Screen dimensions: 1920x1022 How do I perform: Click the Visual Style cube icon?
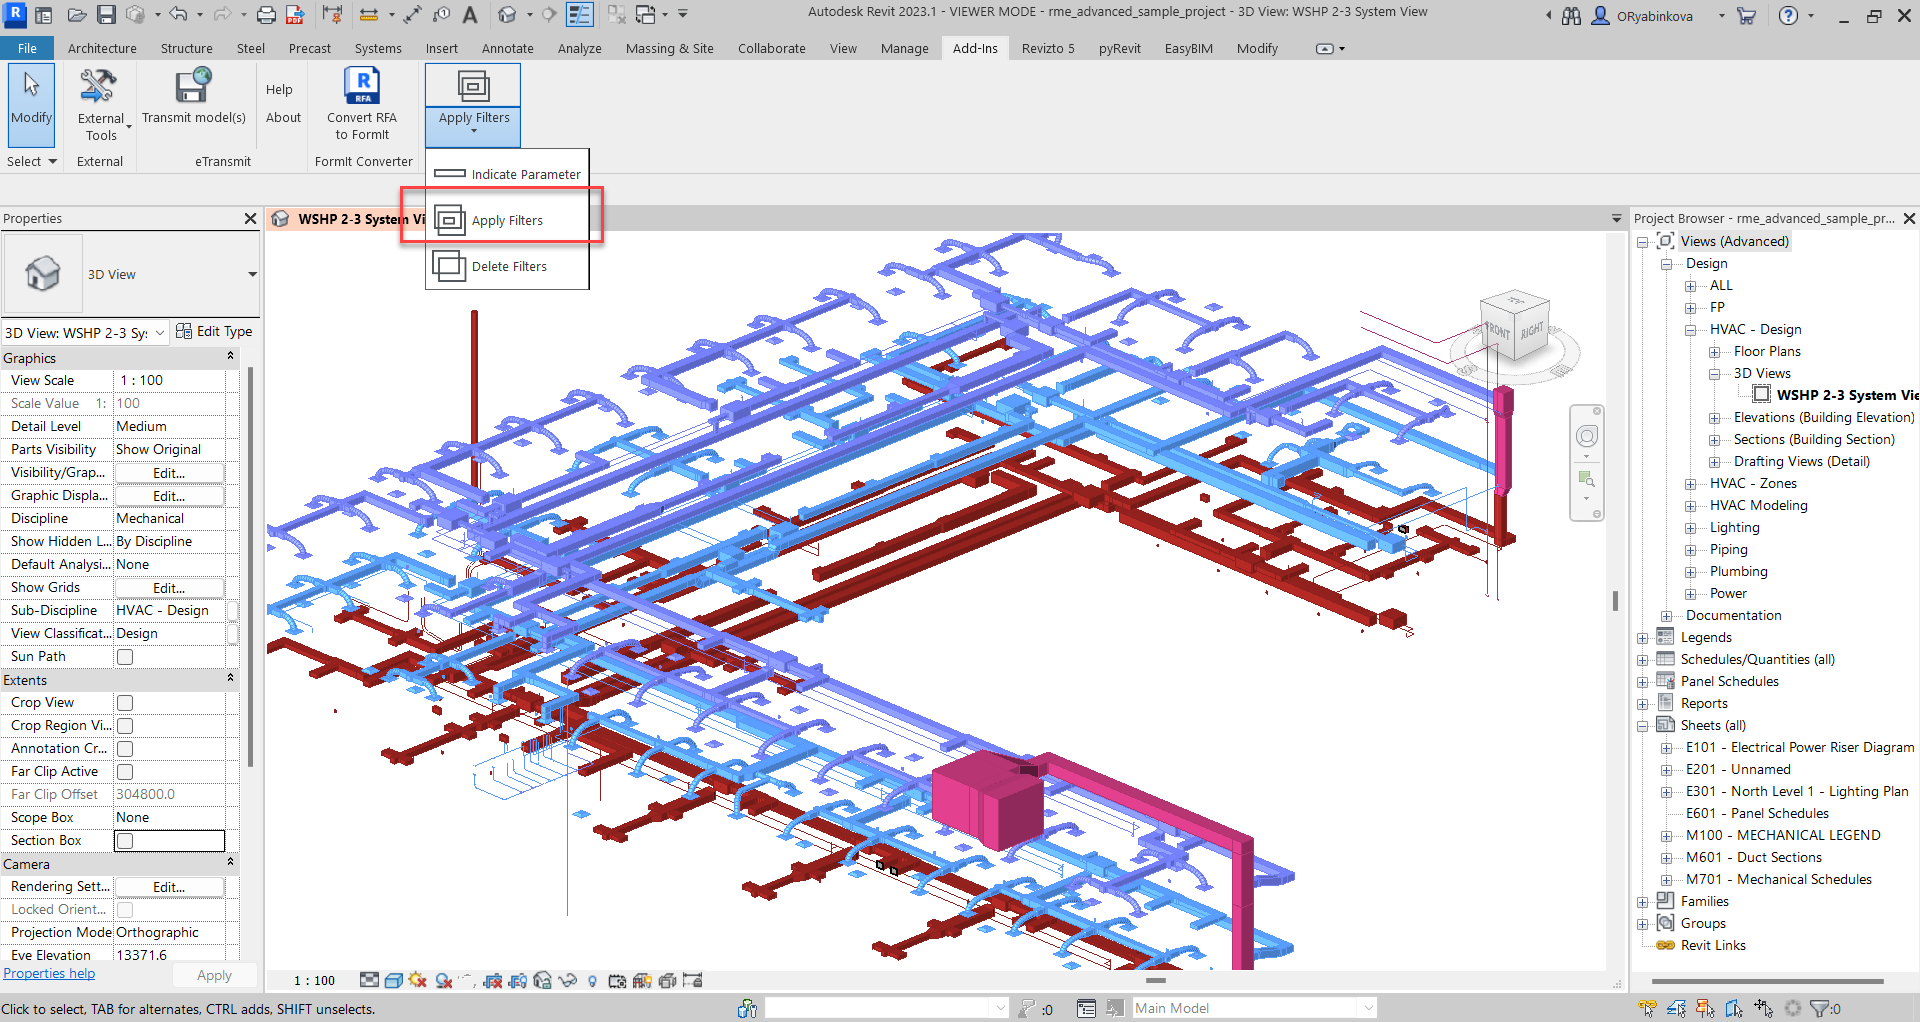pyautogui.click(x=394, y=981)
